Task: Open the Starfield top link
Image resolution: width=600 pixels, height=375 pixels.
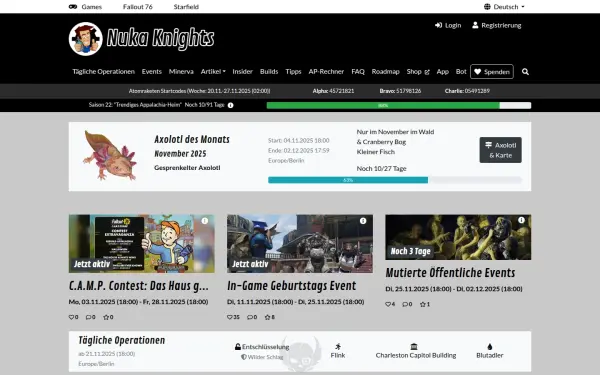Action: point(186,7)
